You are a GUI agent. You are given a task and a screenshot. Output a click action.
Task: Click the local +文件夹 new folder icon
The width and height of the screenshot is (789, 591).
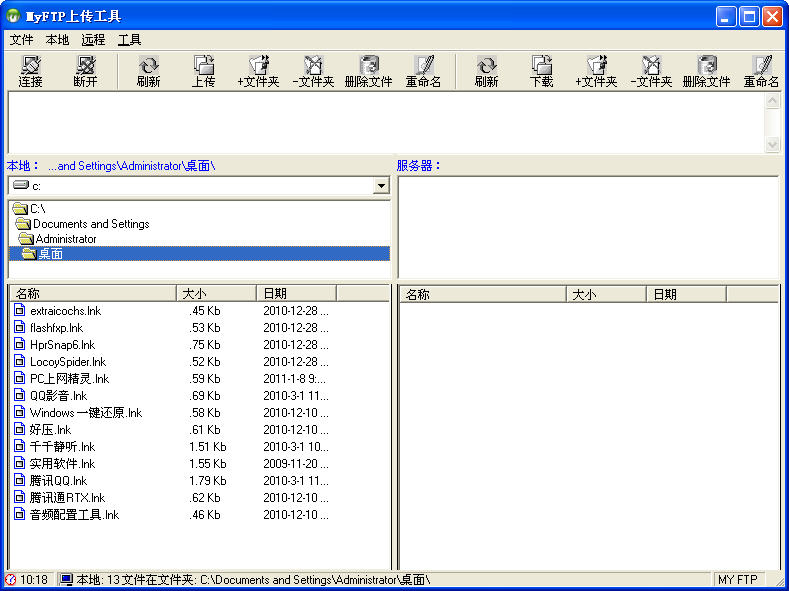258,71
